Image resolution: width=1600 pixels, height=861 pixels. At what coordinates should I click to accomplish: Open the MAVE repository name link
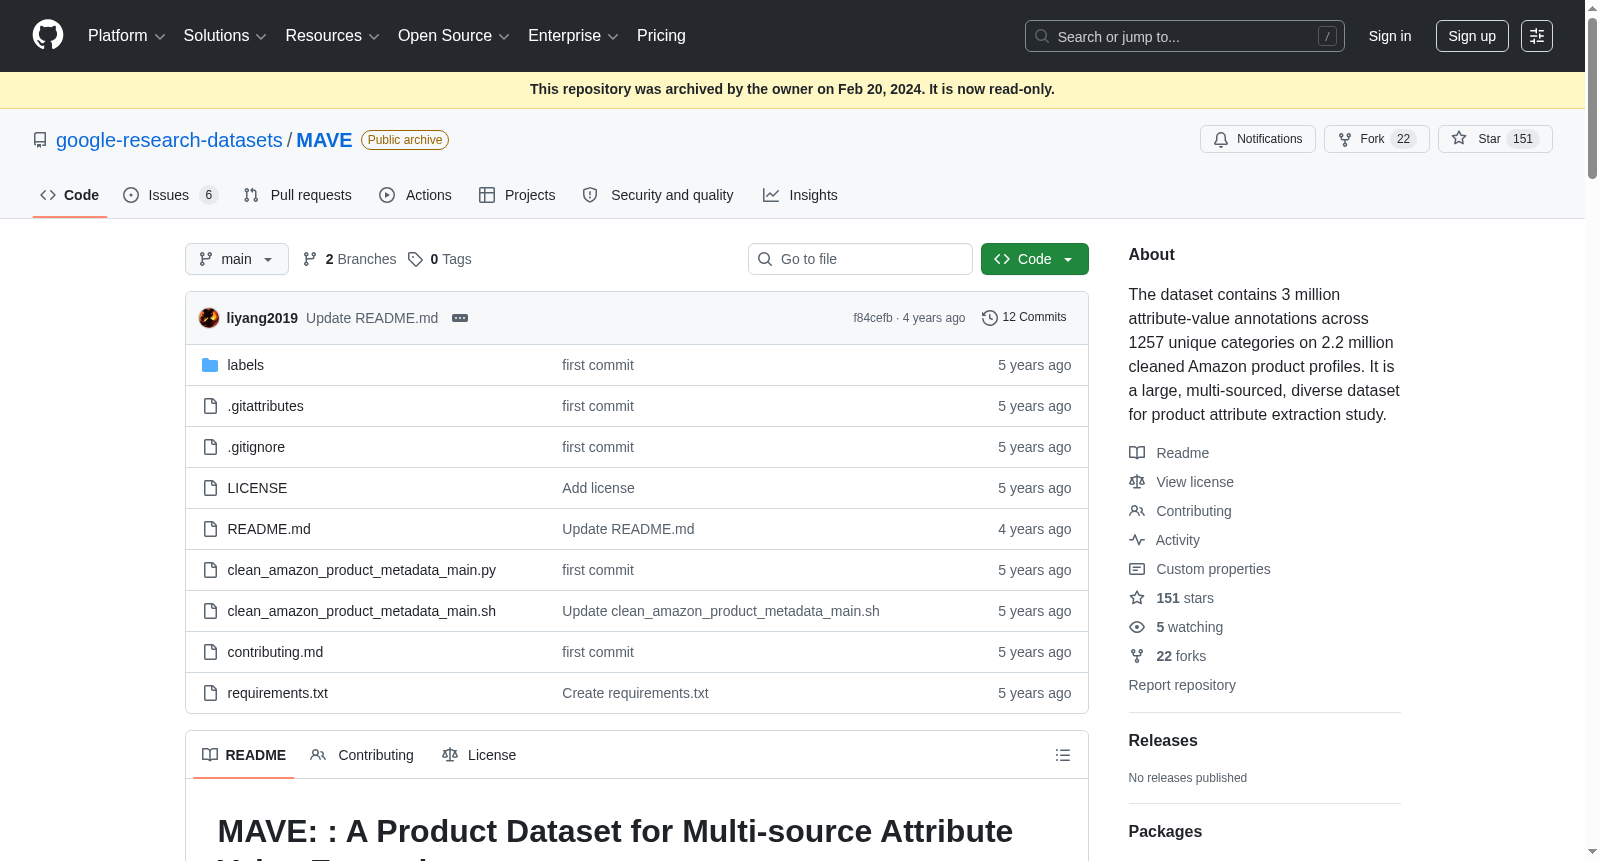point(324,140)
